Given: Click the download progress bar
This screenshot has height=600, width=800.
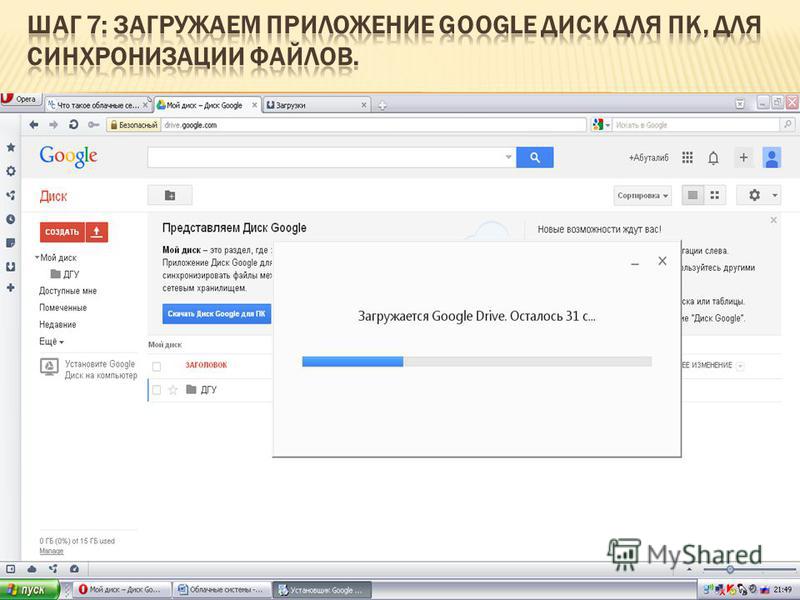Looking at the screenshot, I should click(x=477, y=362).
